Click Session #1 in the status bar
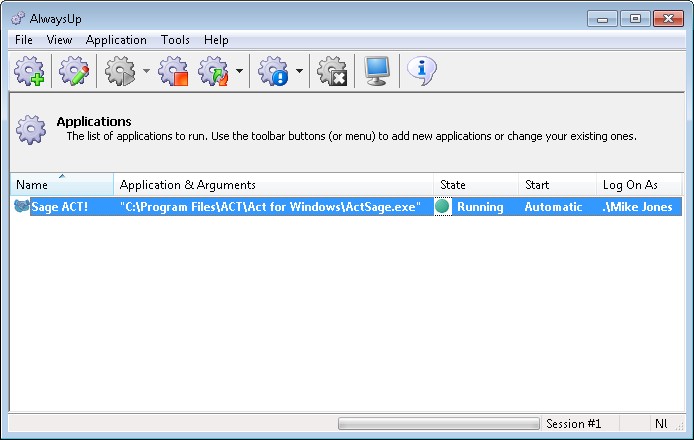Viewport: 694px width, 440px height. point(573,424)
